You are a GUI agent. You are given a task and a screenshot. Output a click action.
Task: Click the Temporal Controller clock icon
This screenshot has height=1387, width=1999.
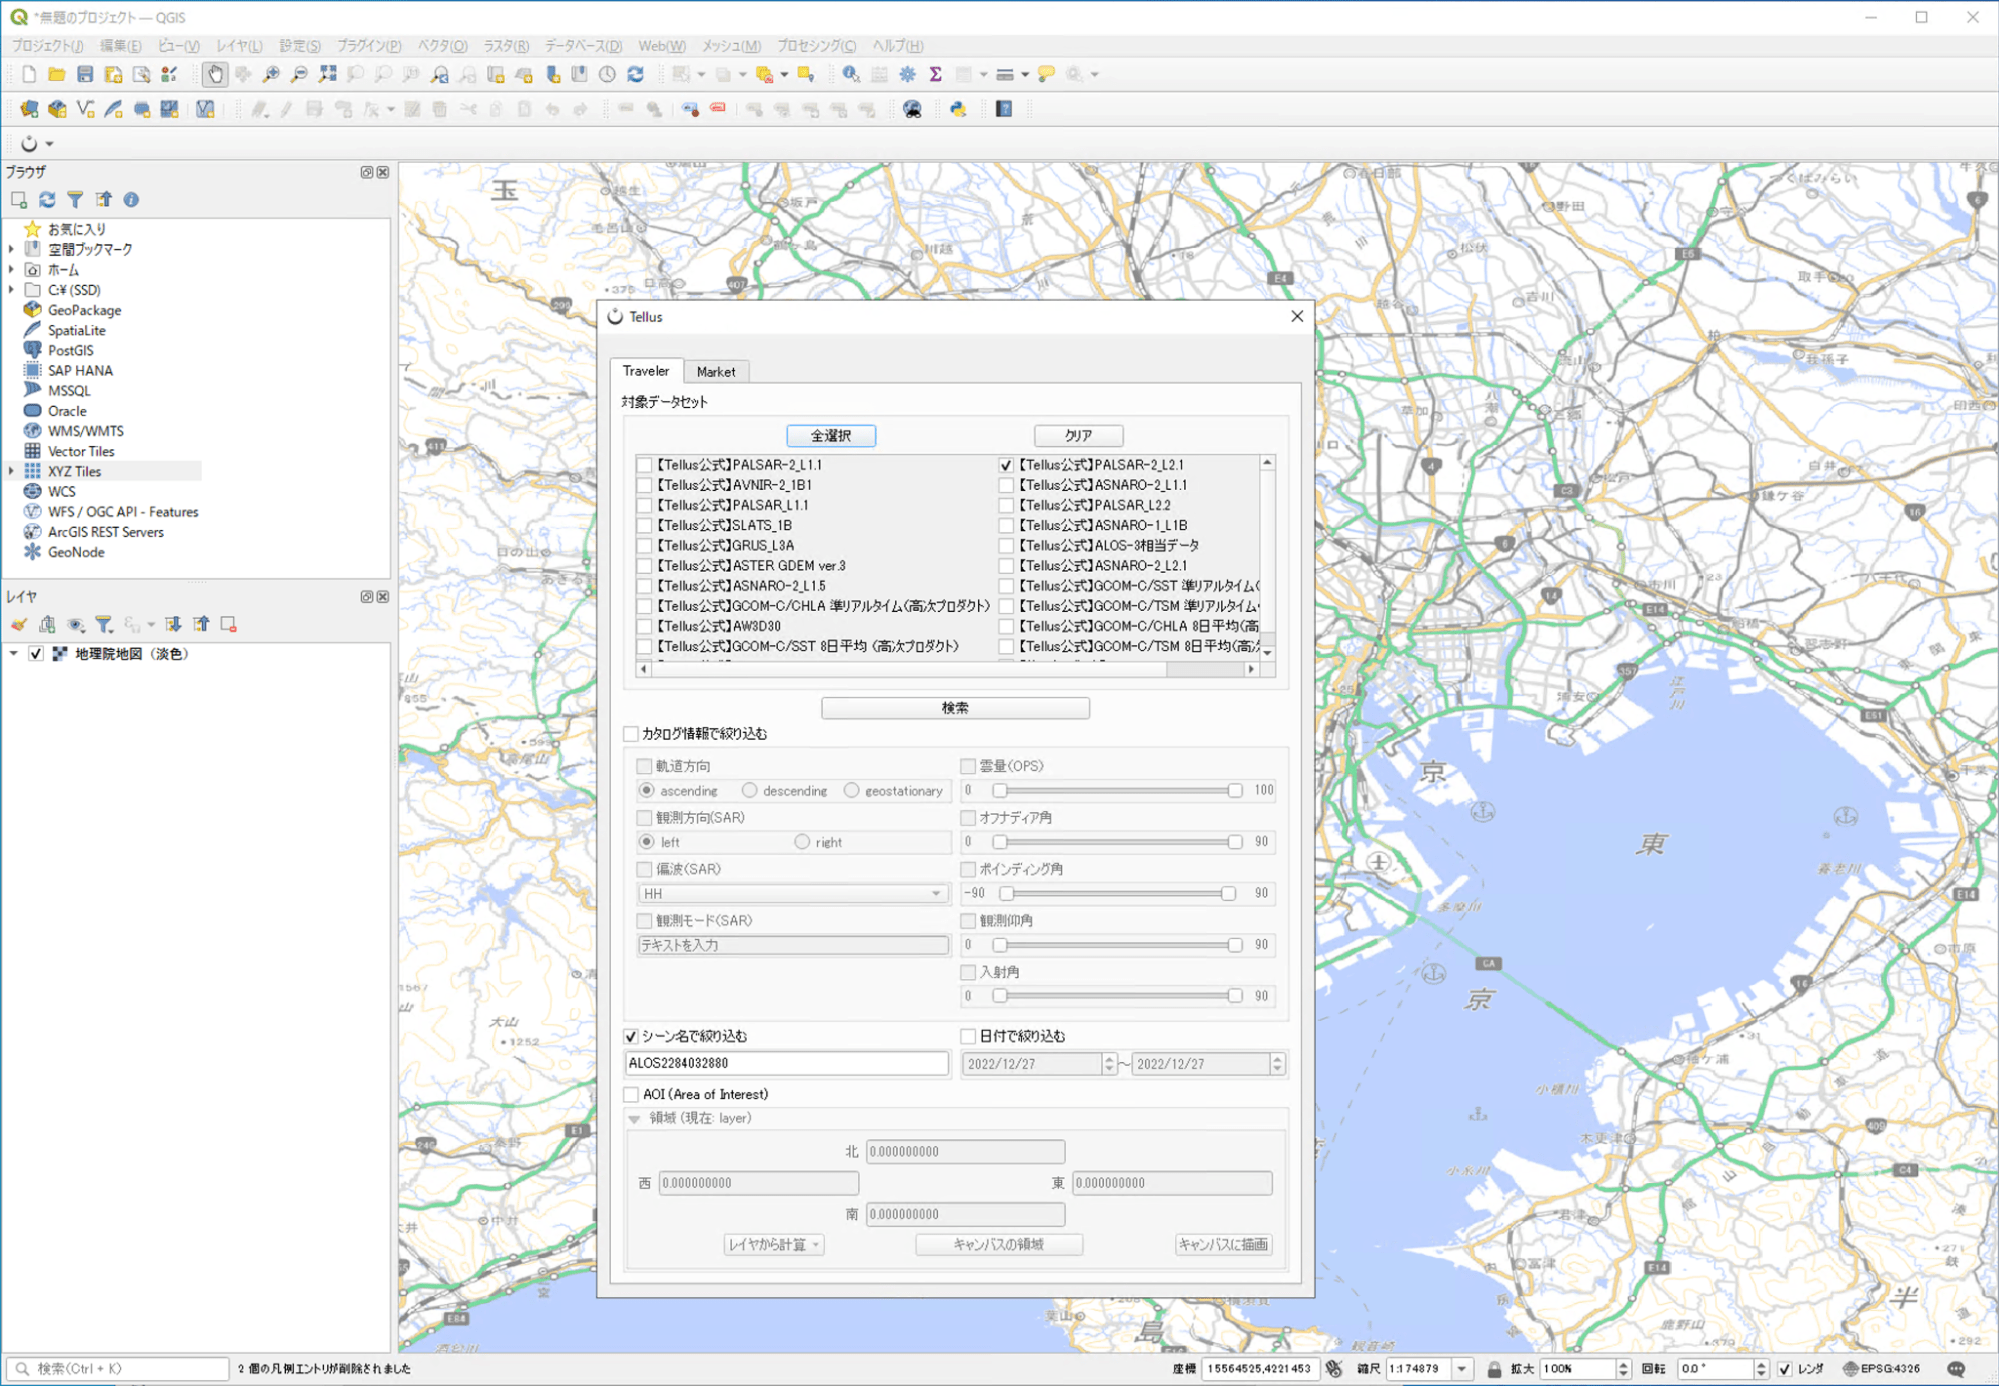pos(607,74)
